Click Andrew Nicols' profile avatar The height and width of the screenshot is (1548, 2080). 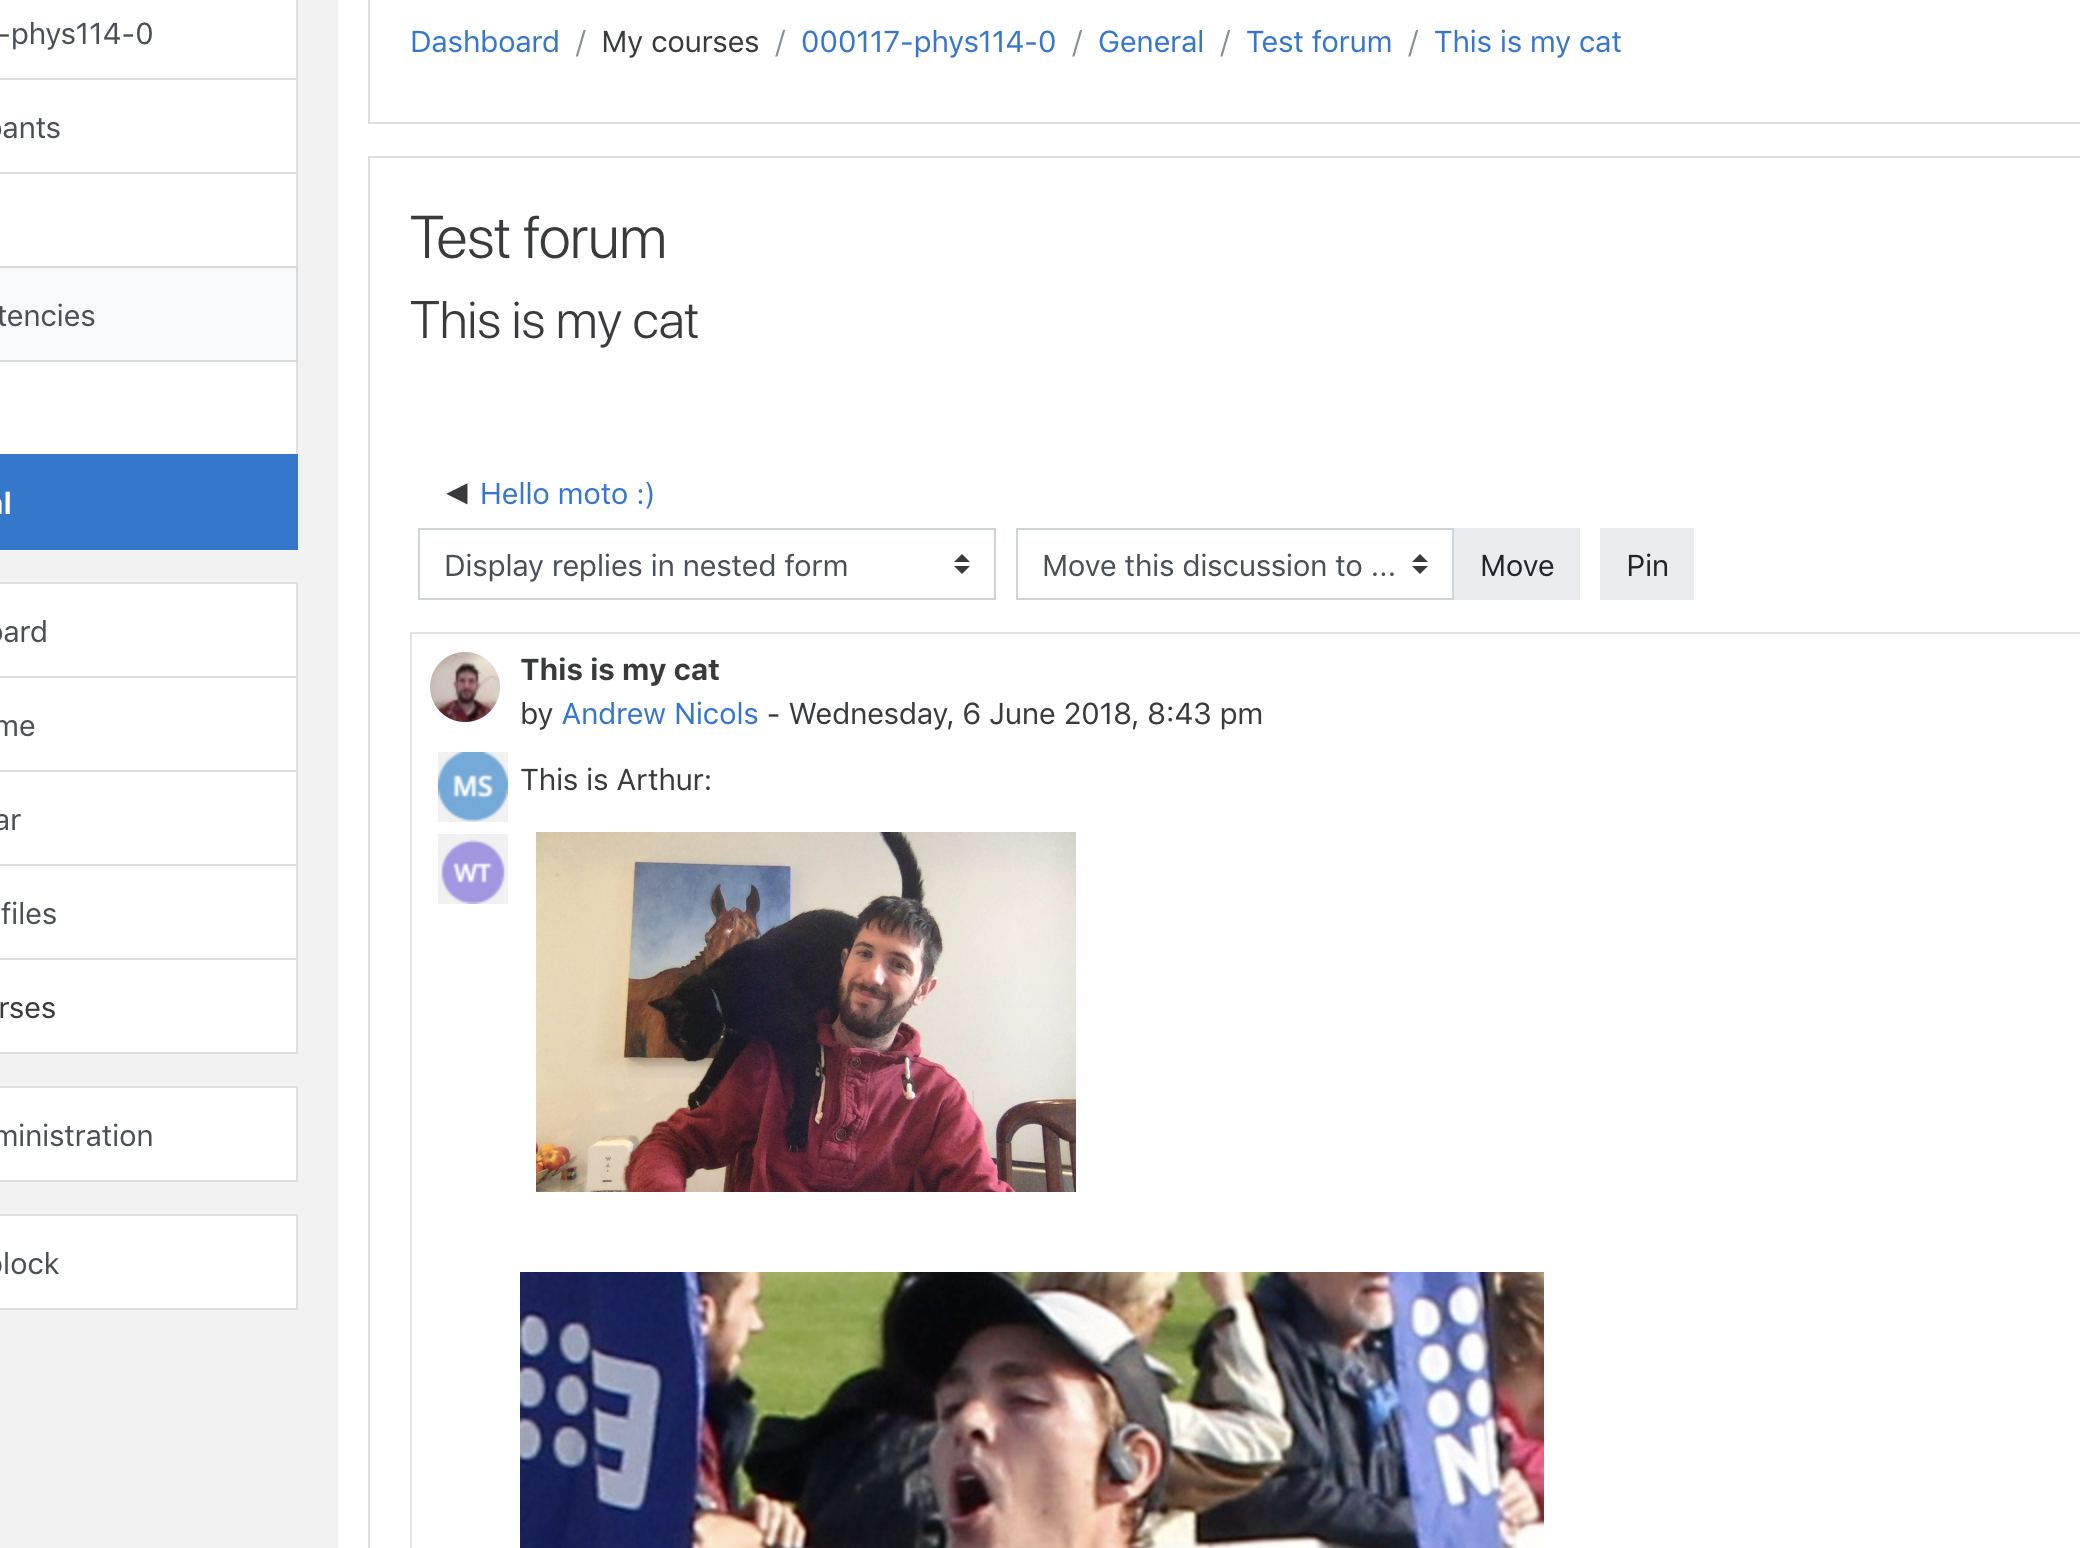465,687
